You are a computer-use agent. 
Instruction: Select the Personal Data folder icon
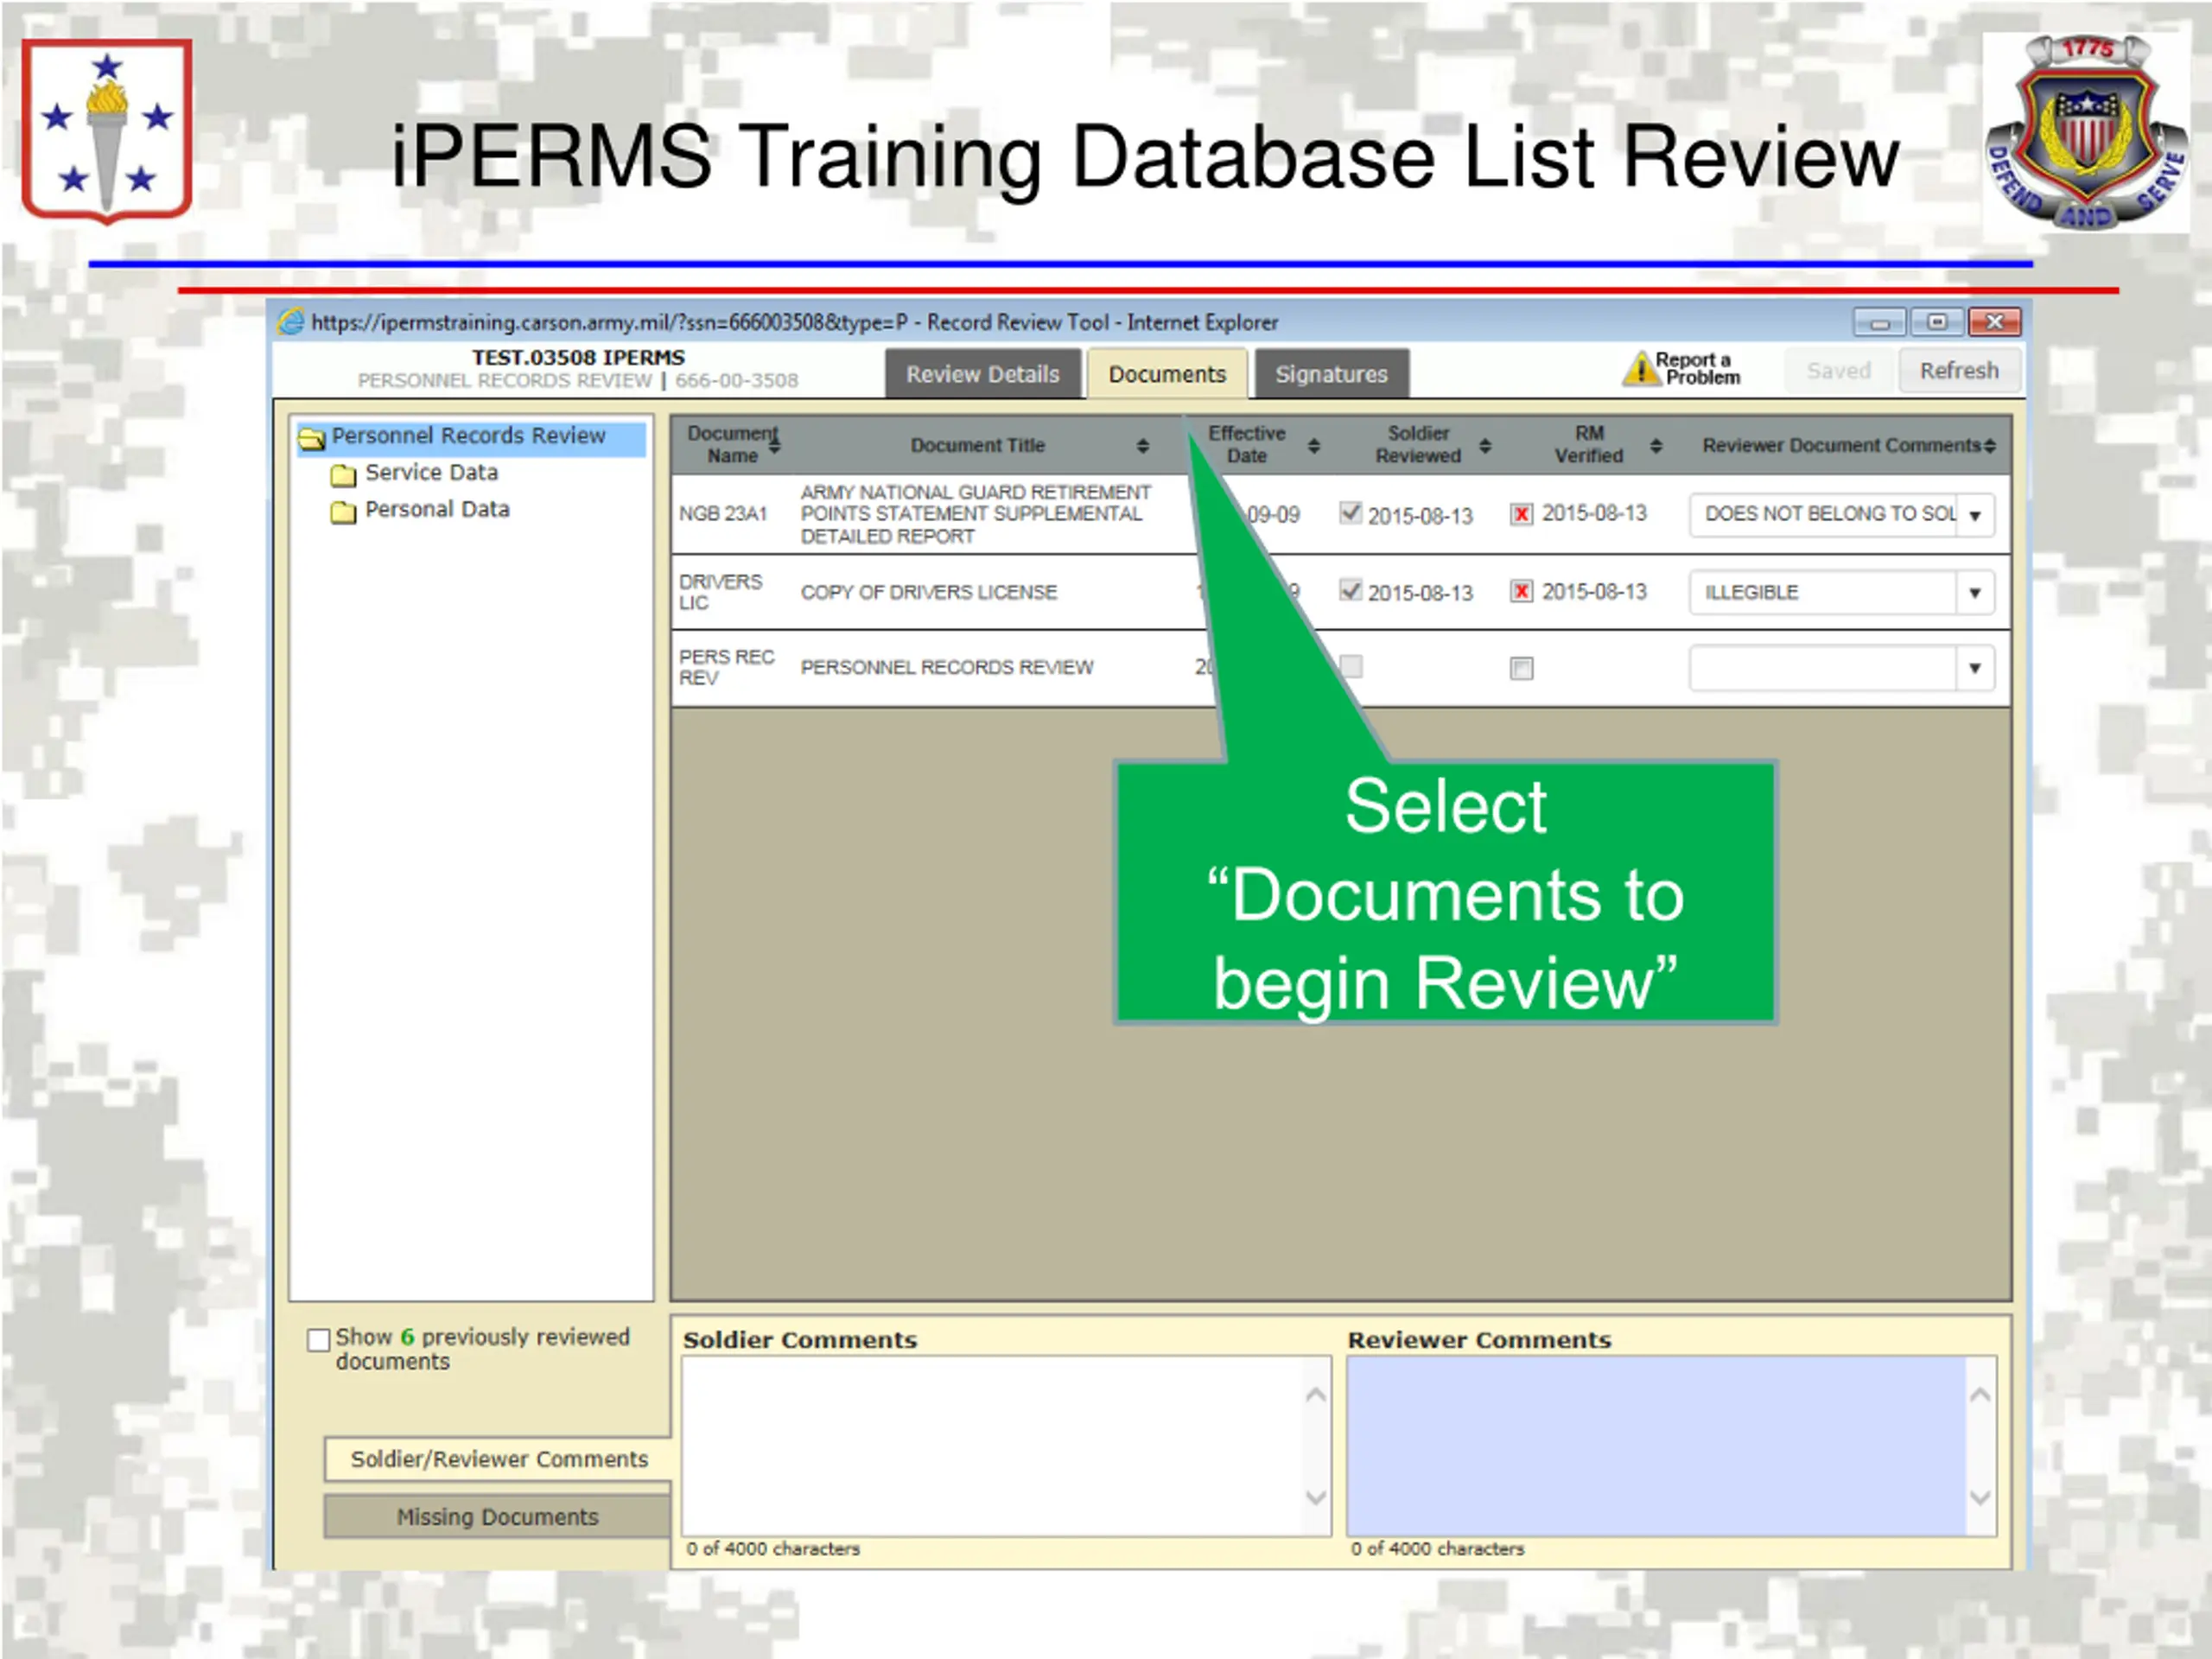[x=343, y=512]
